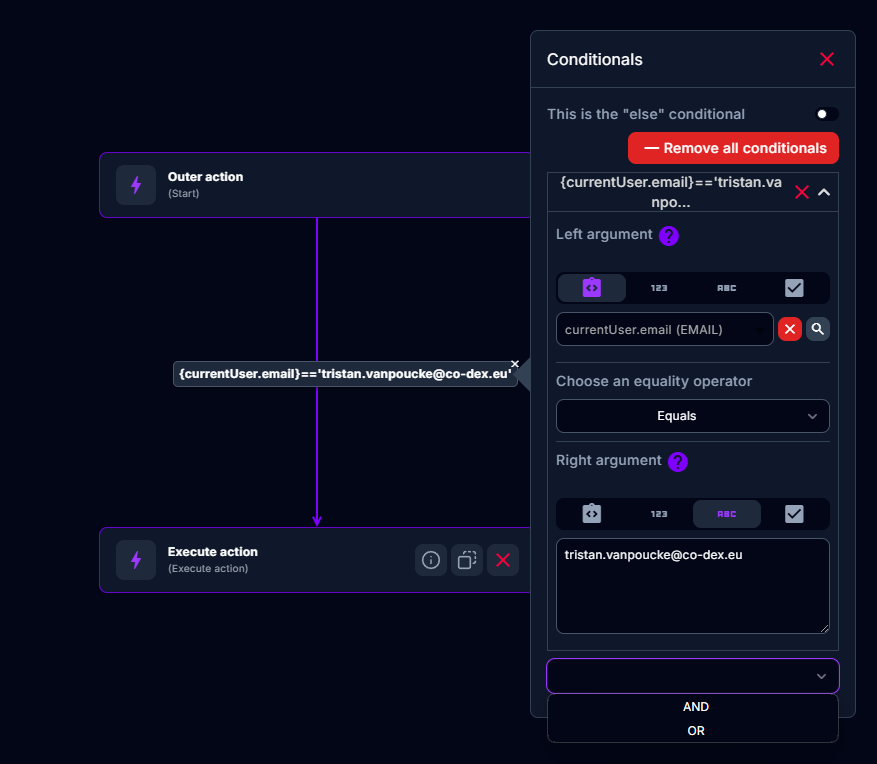Select the boolean checkbox type for Left argument
This screenshot has width=877, height=764.
point(794,288)
